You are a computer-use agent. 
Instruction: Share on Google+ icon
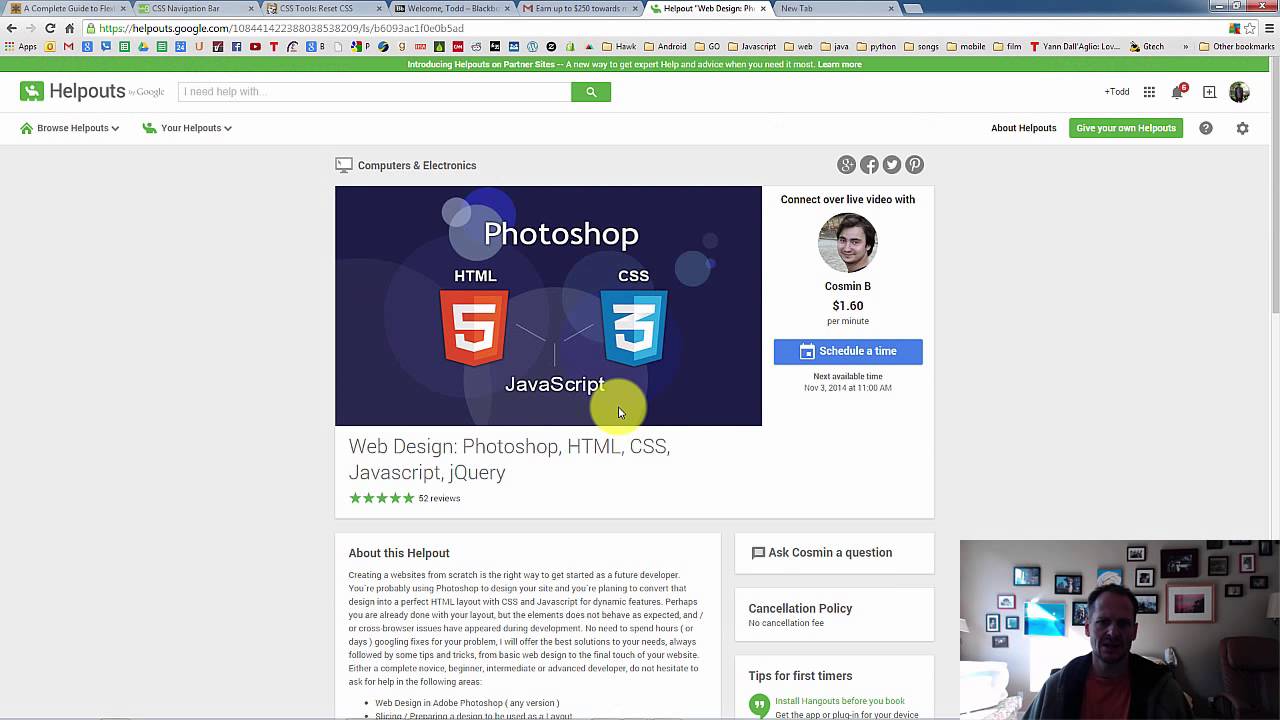pos(847,165)
